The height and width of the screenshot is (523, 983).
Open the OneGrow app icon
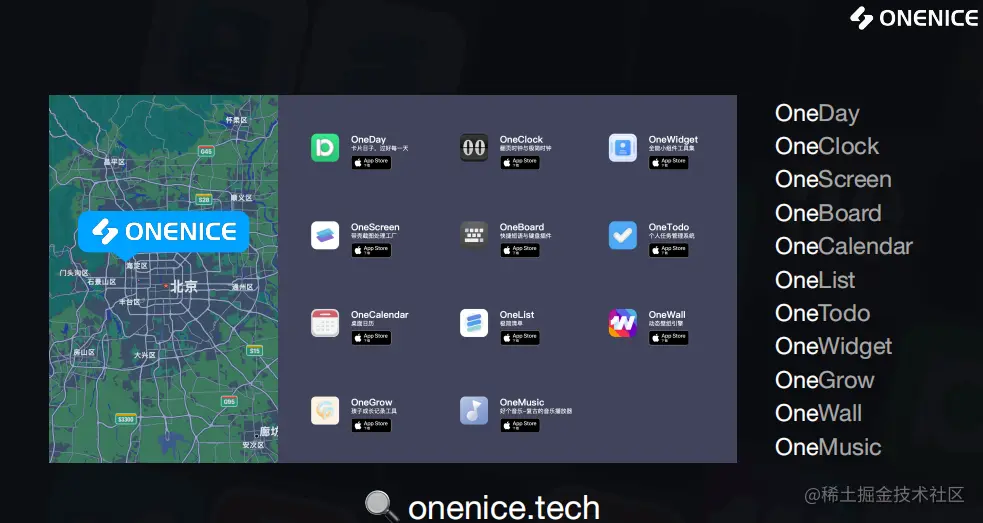(x=325, y=411)
